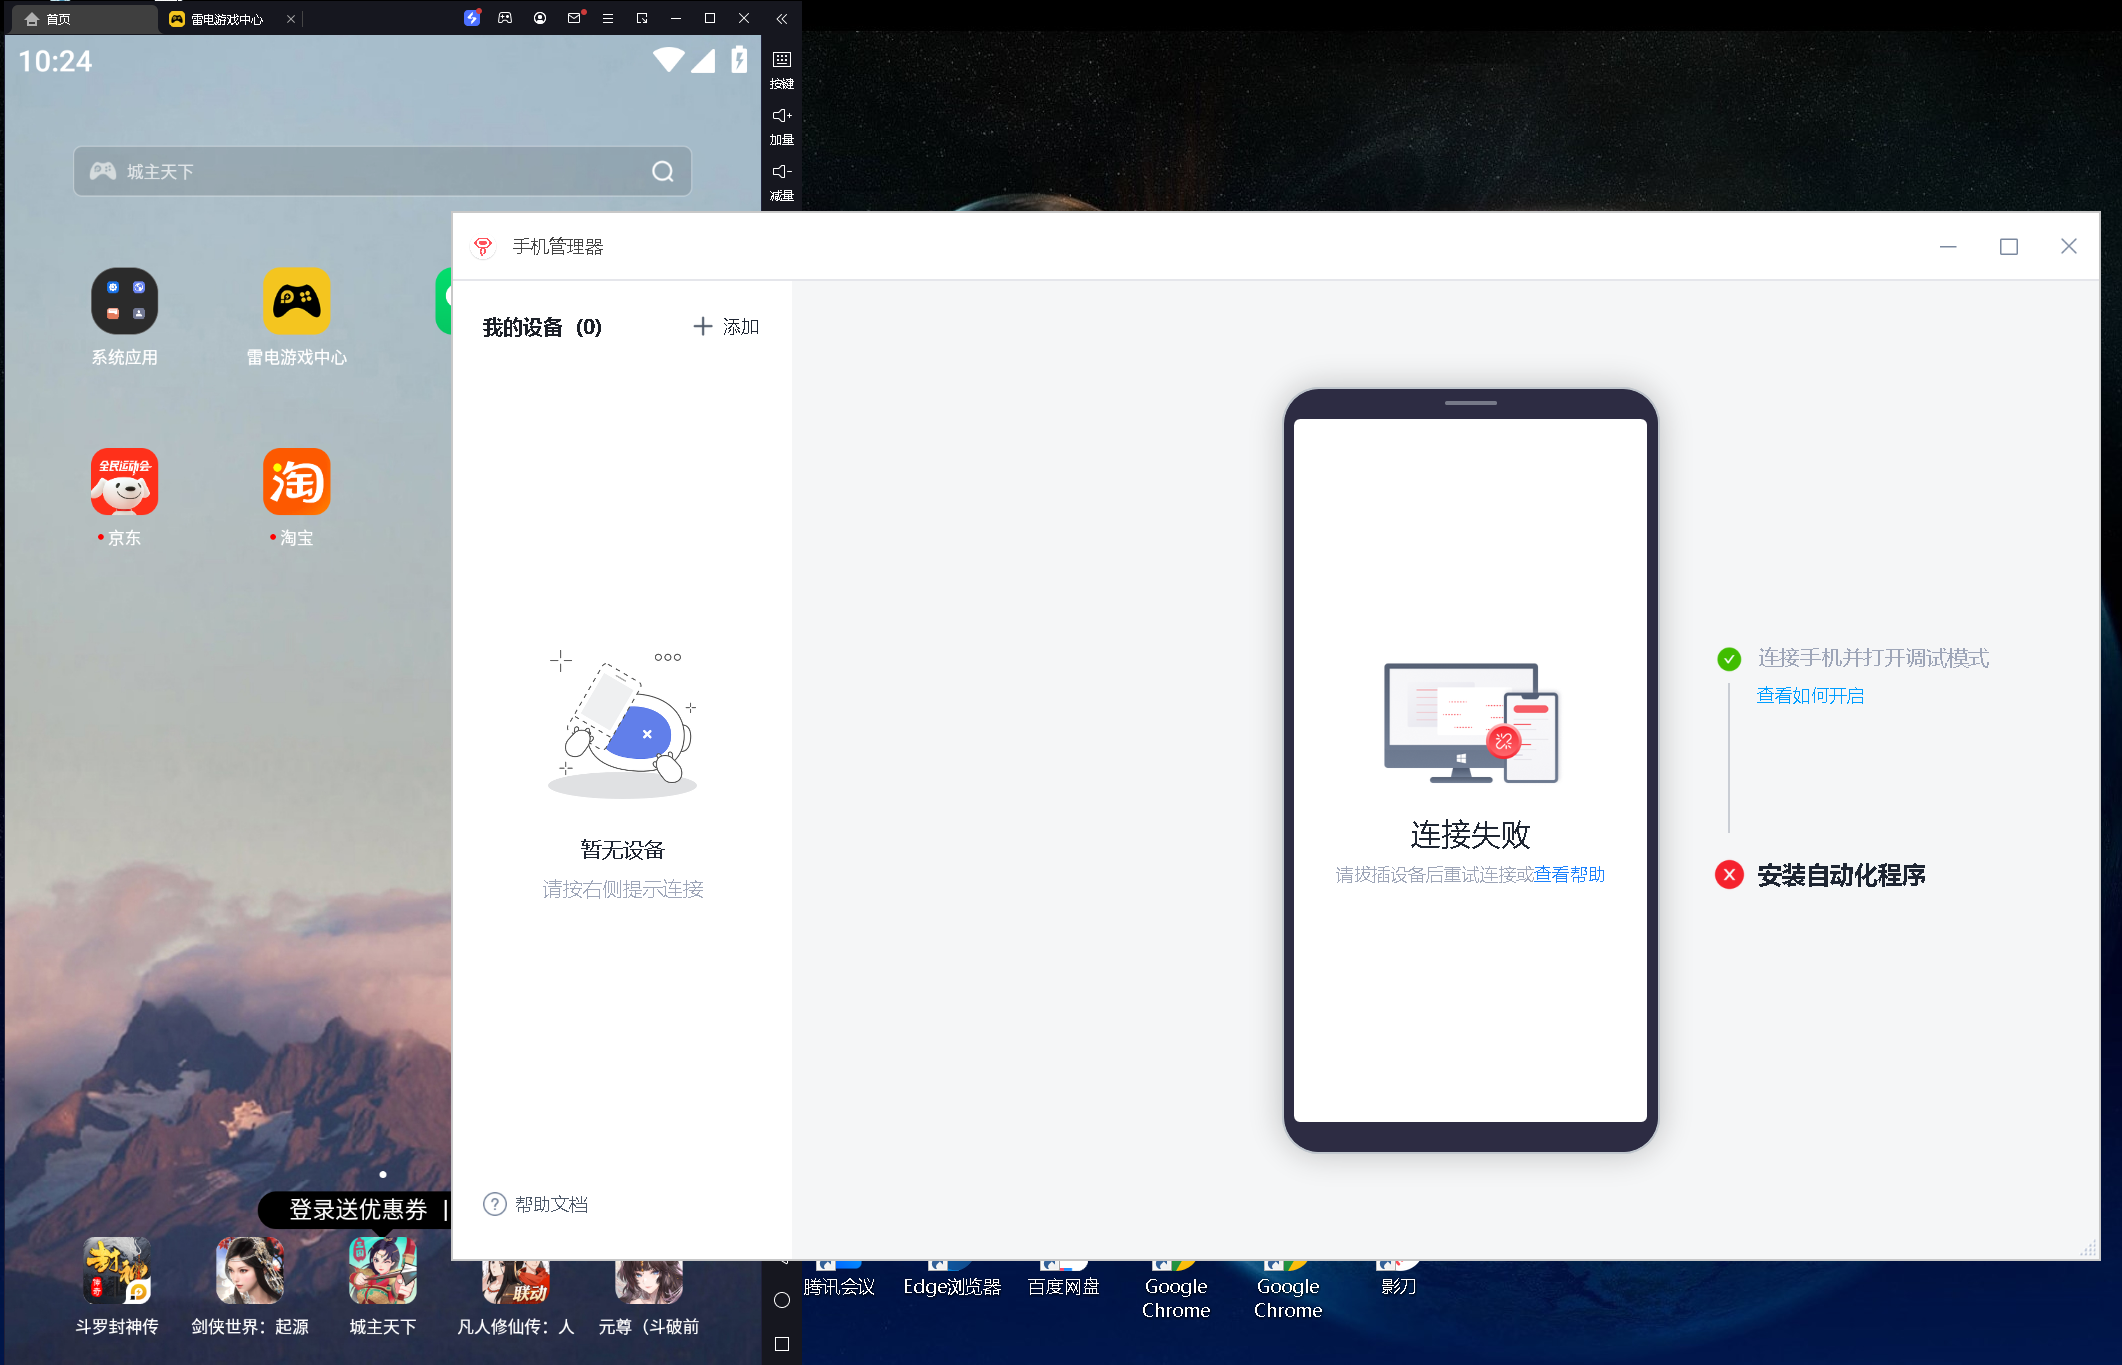
Task: Open the emulator hamburger menu
Action: tap(608, 18)
